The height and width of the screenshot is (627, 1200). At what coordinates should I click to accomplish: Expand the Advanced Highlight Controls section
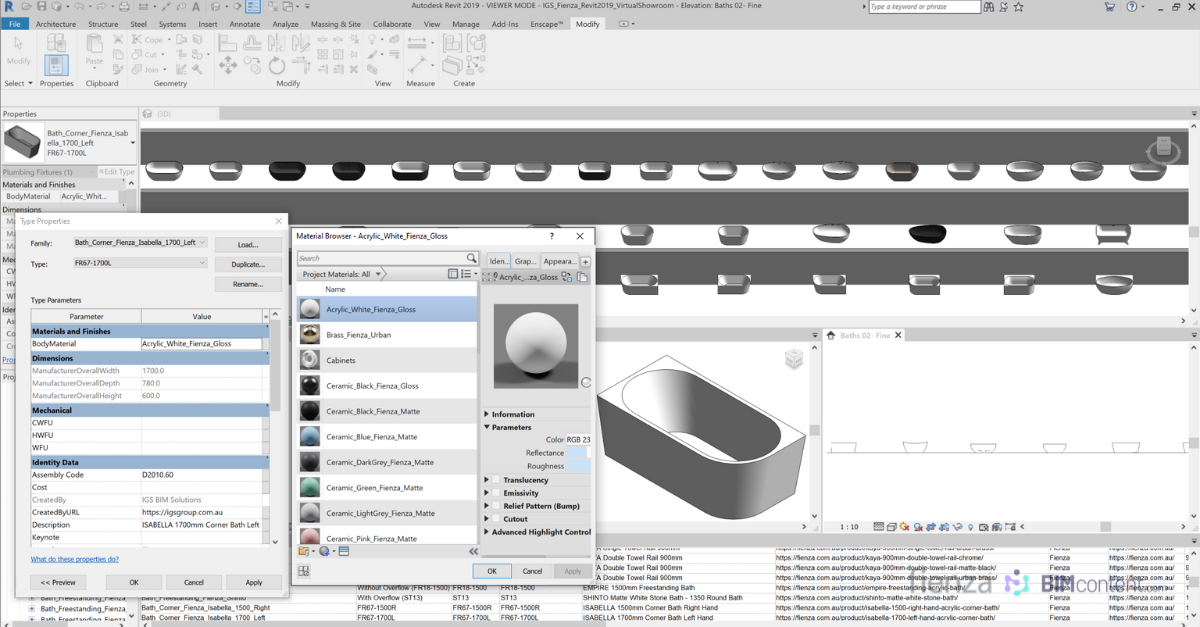(487, 532)
